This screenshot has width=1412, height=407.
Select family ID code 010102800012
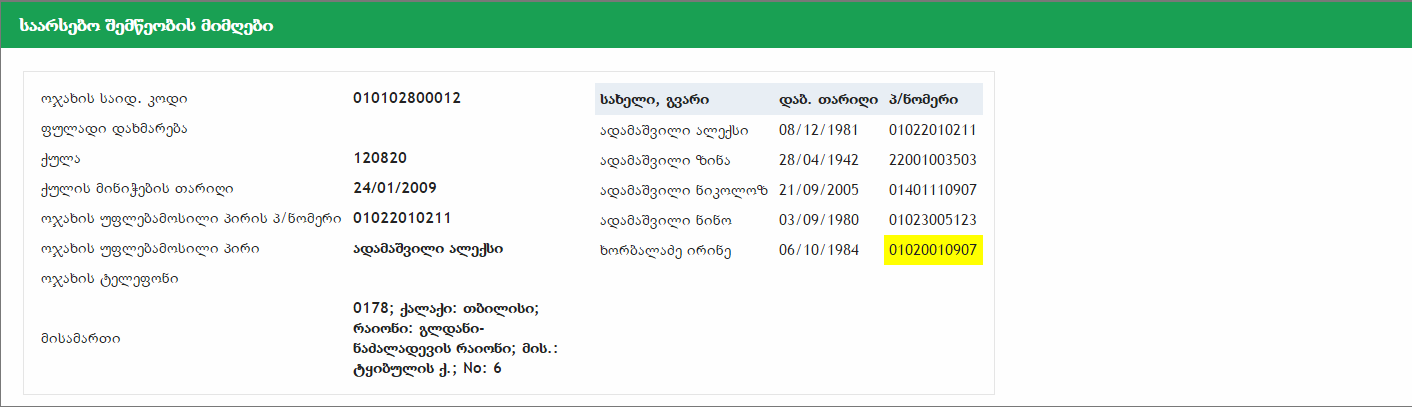pos(406,98)
